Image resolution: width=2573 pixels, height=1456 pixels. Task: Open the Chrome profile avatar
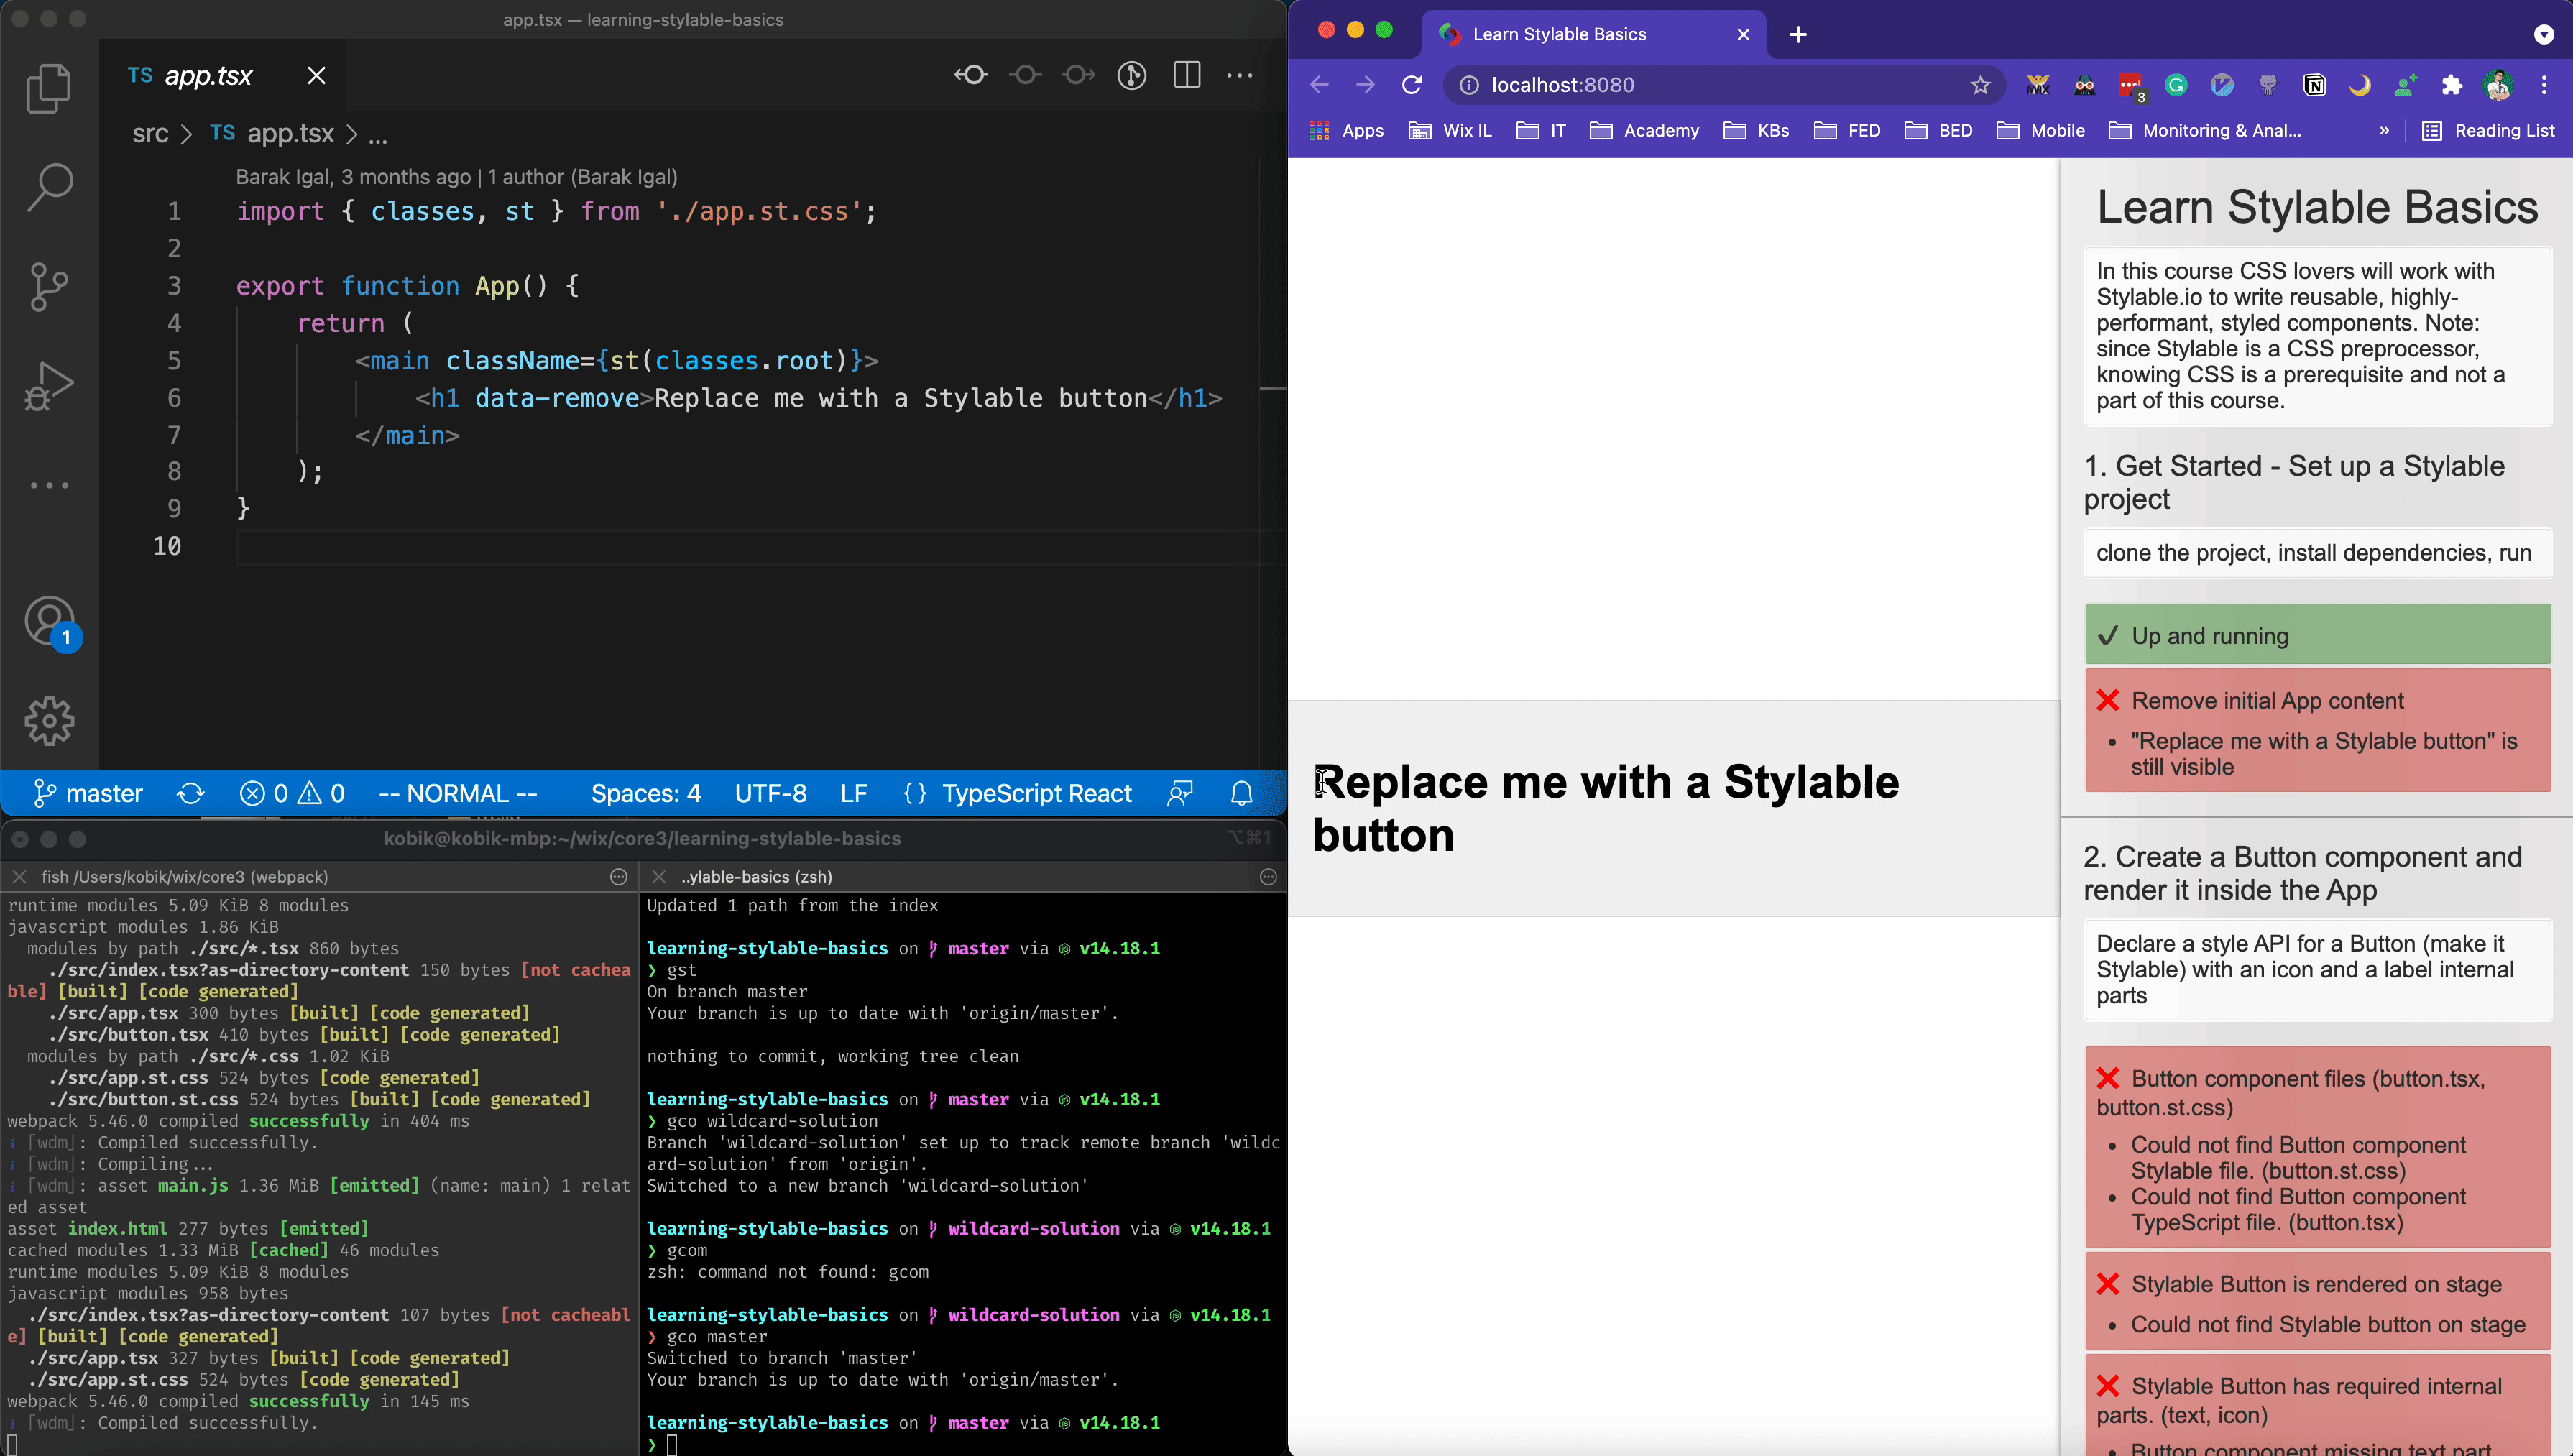pyautogui.click(x=2498, y=85)
